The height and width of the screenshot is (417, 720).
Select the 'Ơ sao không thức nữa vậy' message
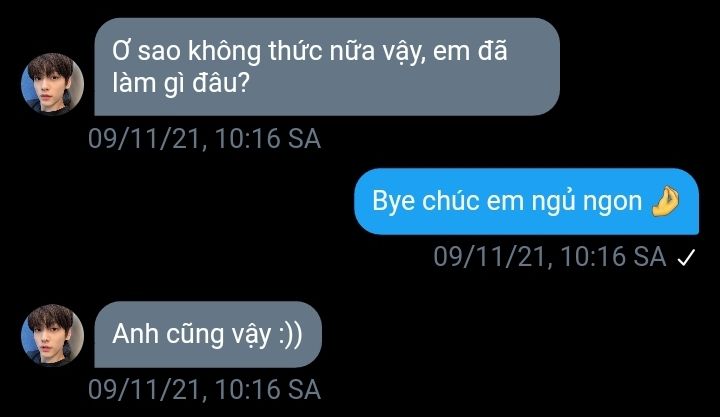[327, 67]
